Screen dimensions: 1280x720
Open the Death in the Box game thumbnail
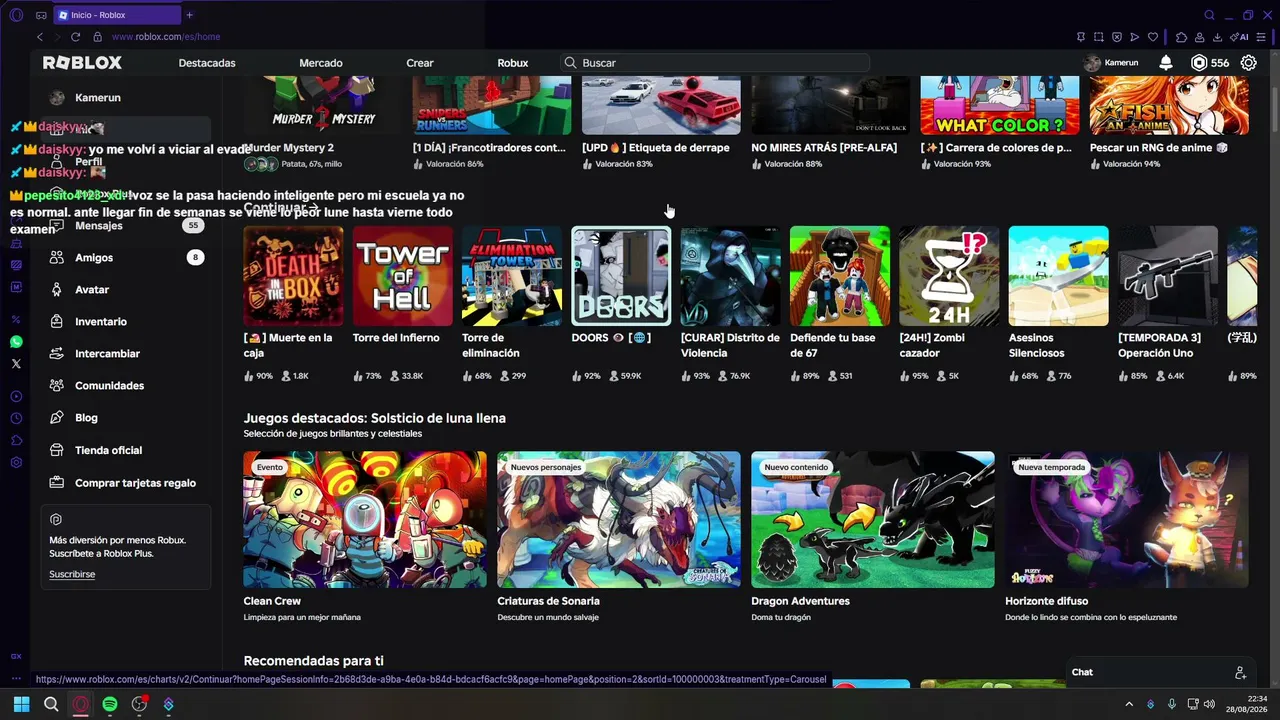coord(293,276)
